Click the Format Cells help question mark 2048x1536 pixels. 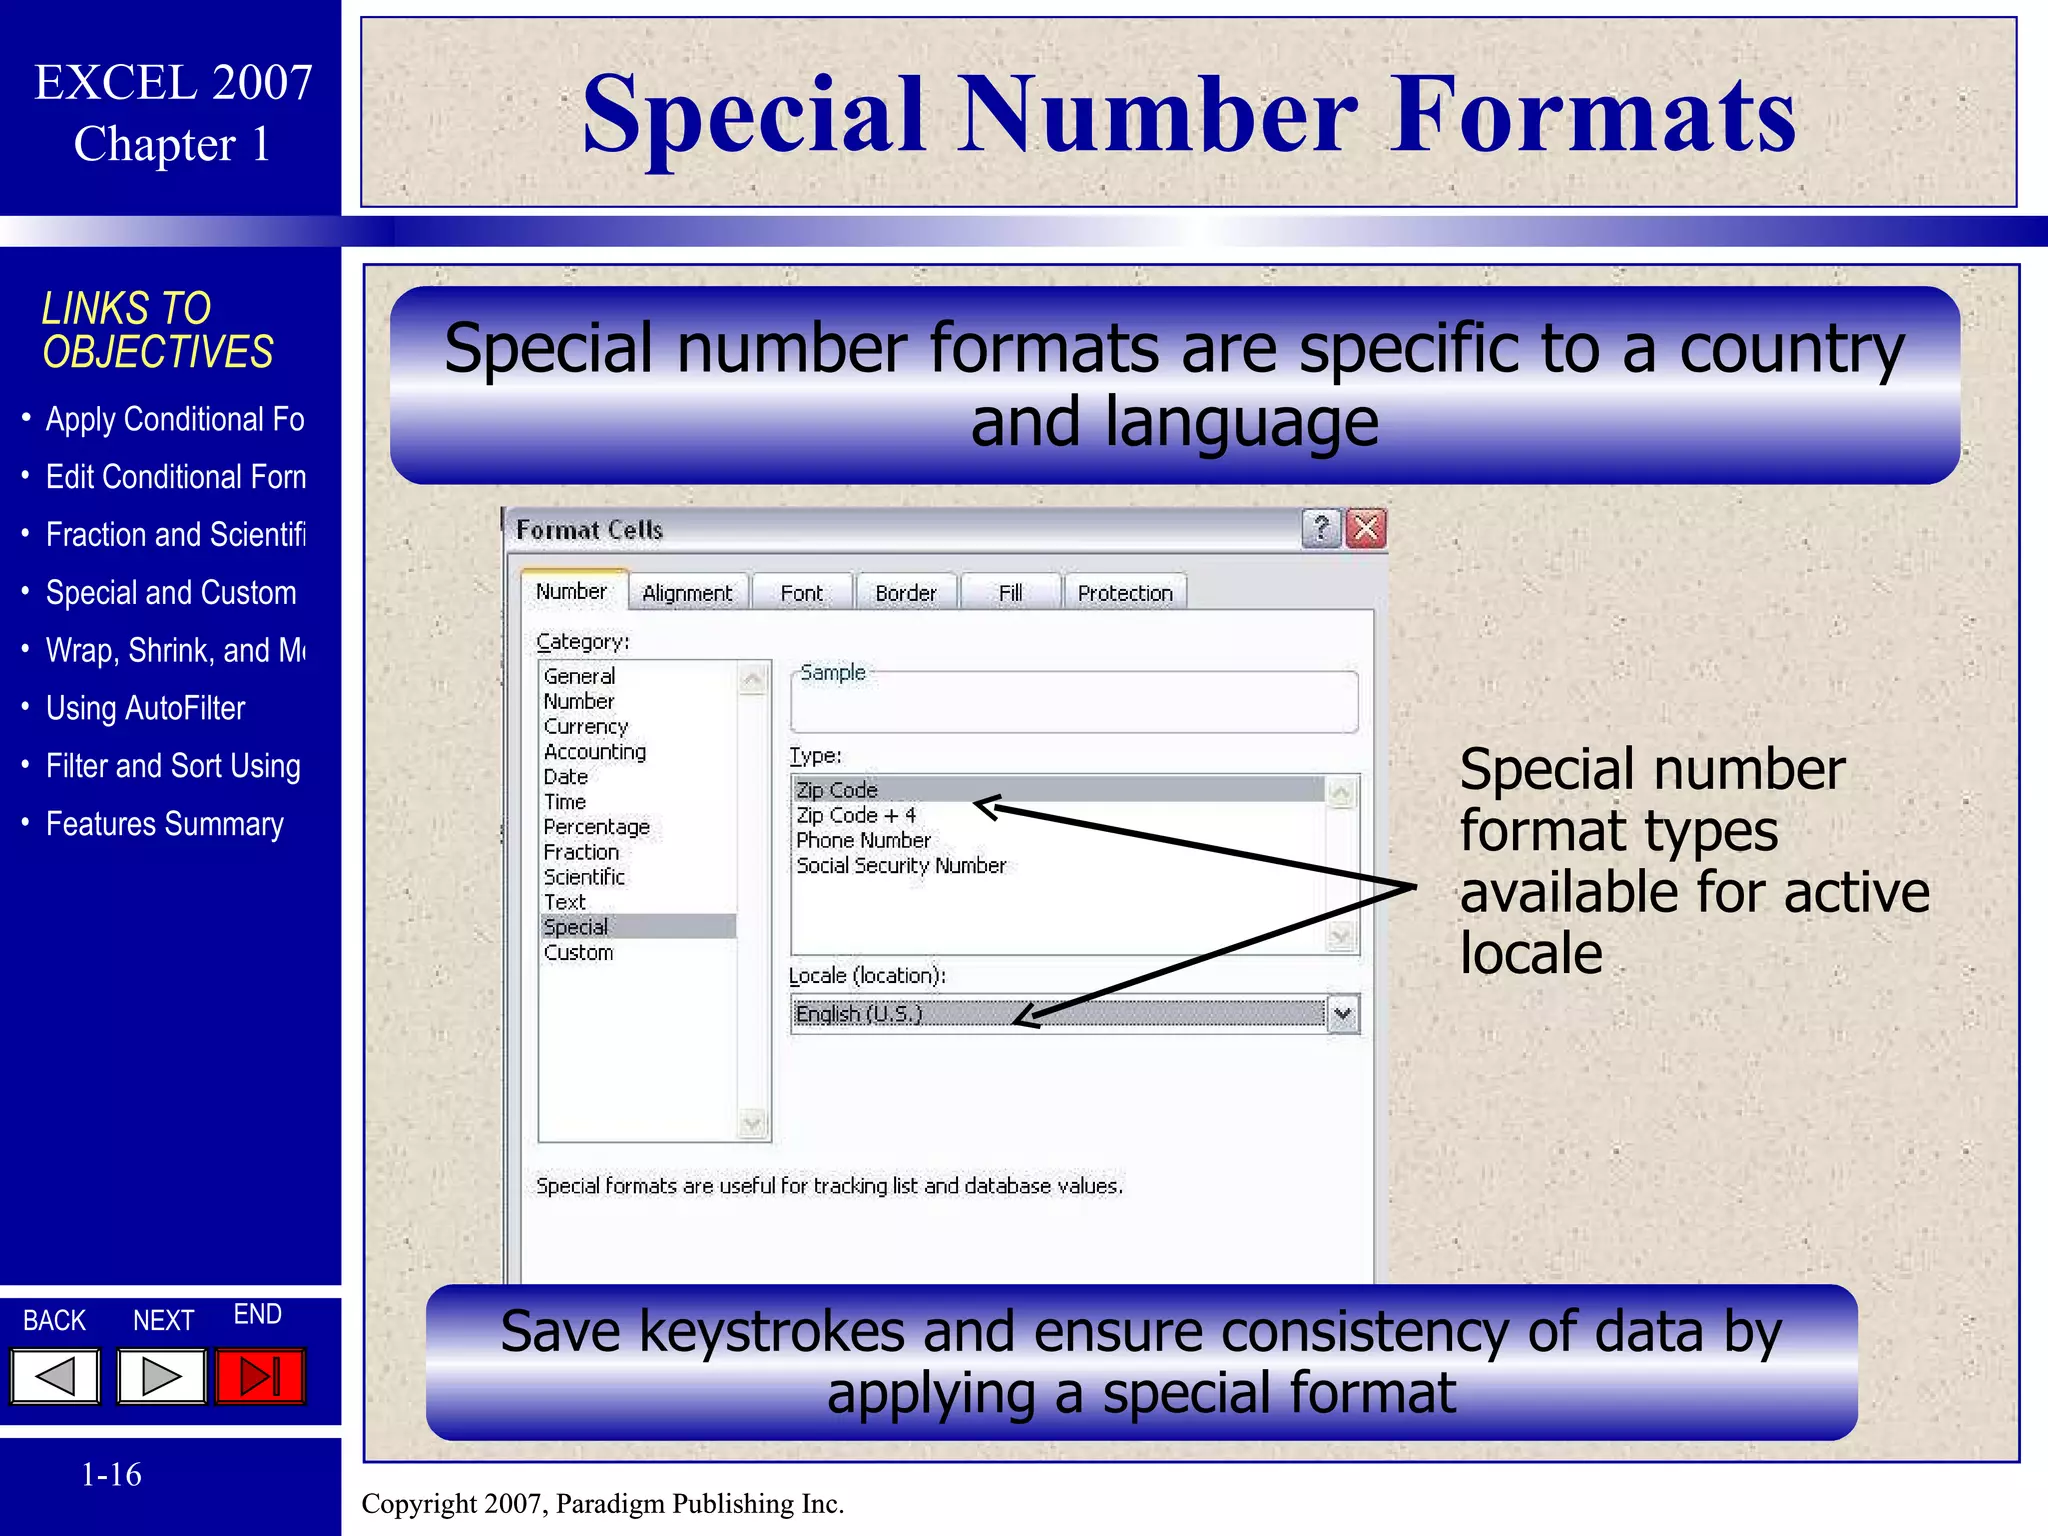[x=1321, y=528]
